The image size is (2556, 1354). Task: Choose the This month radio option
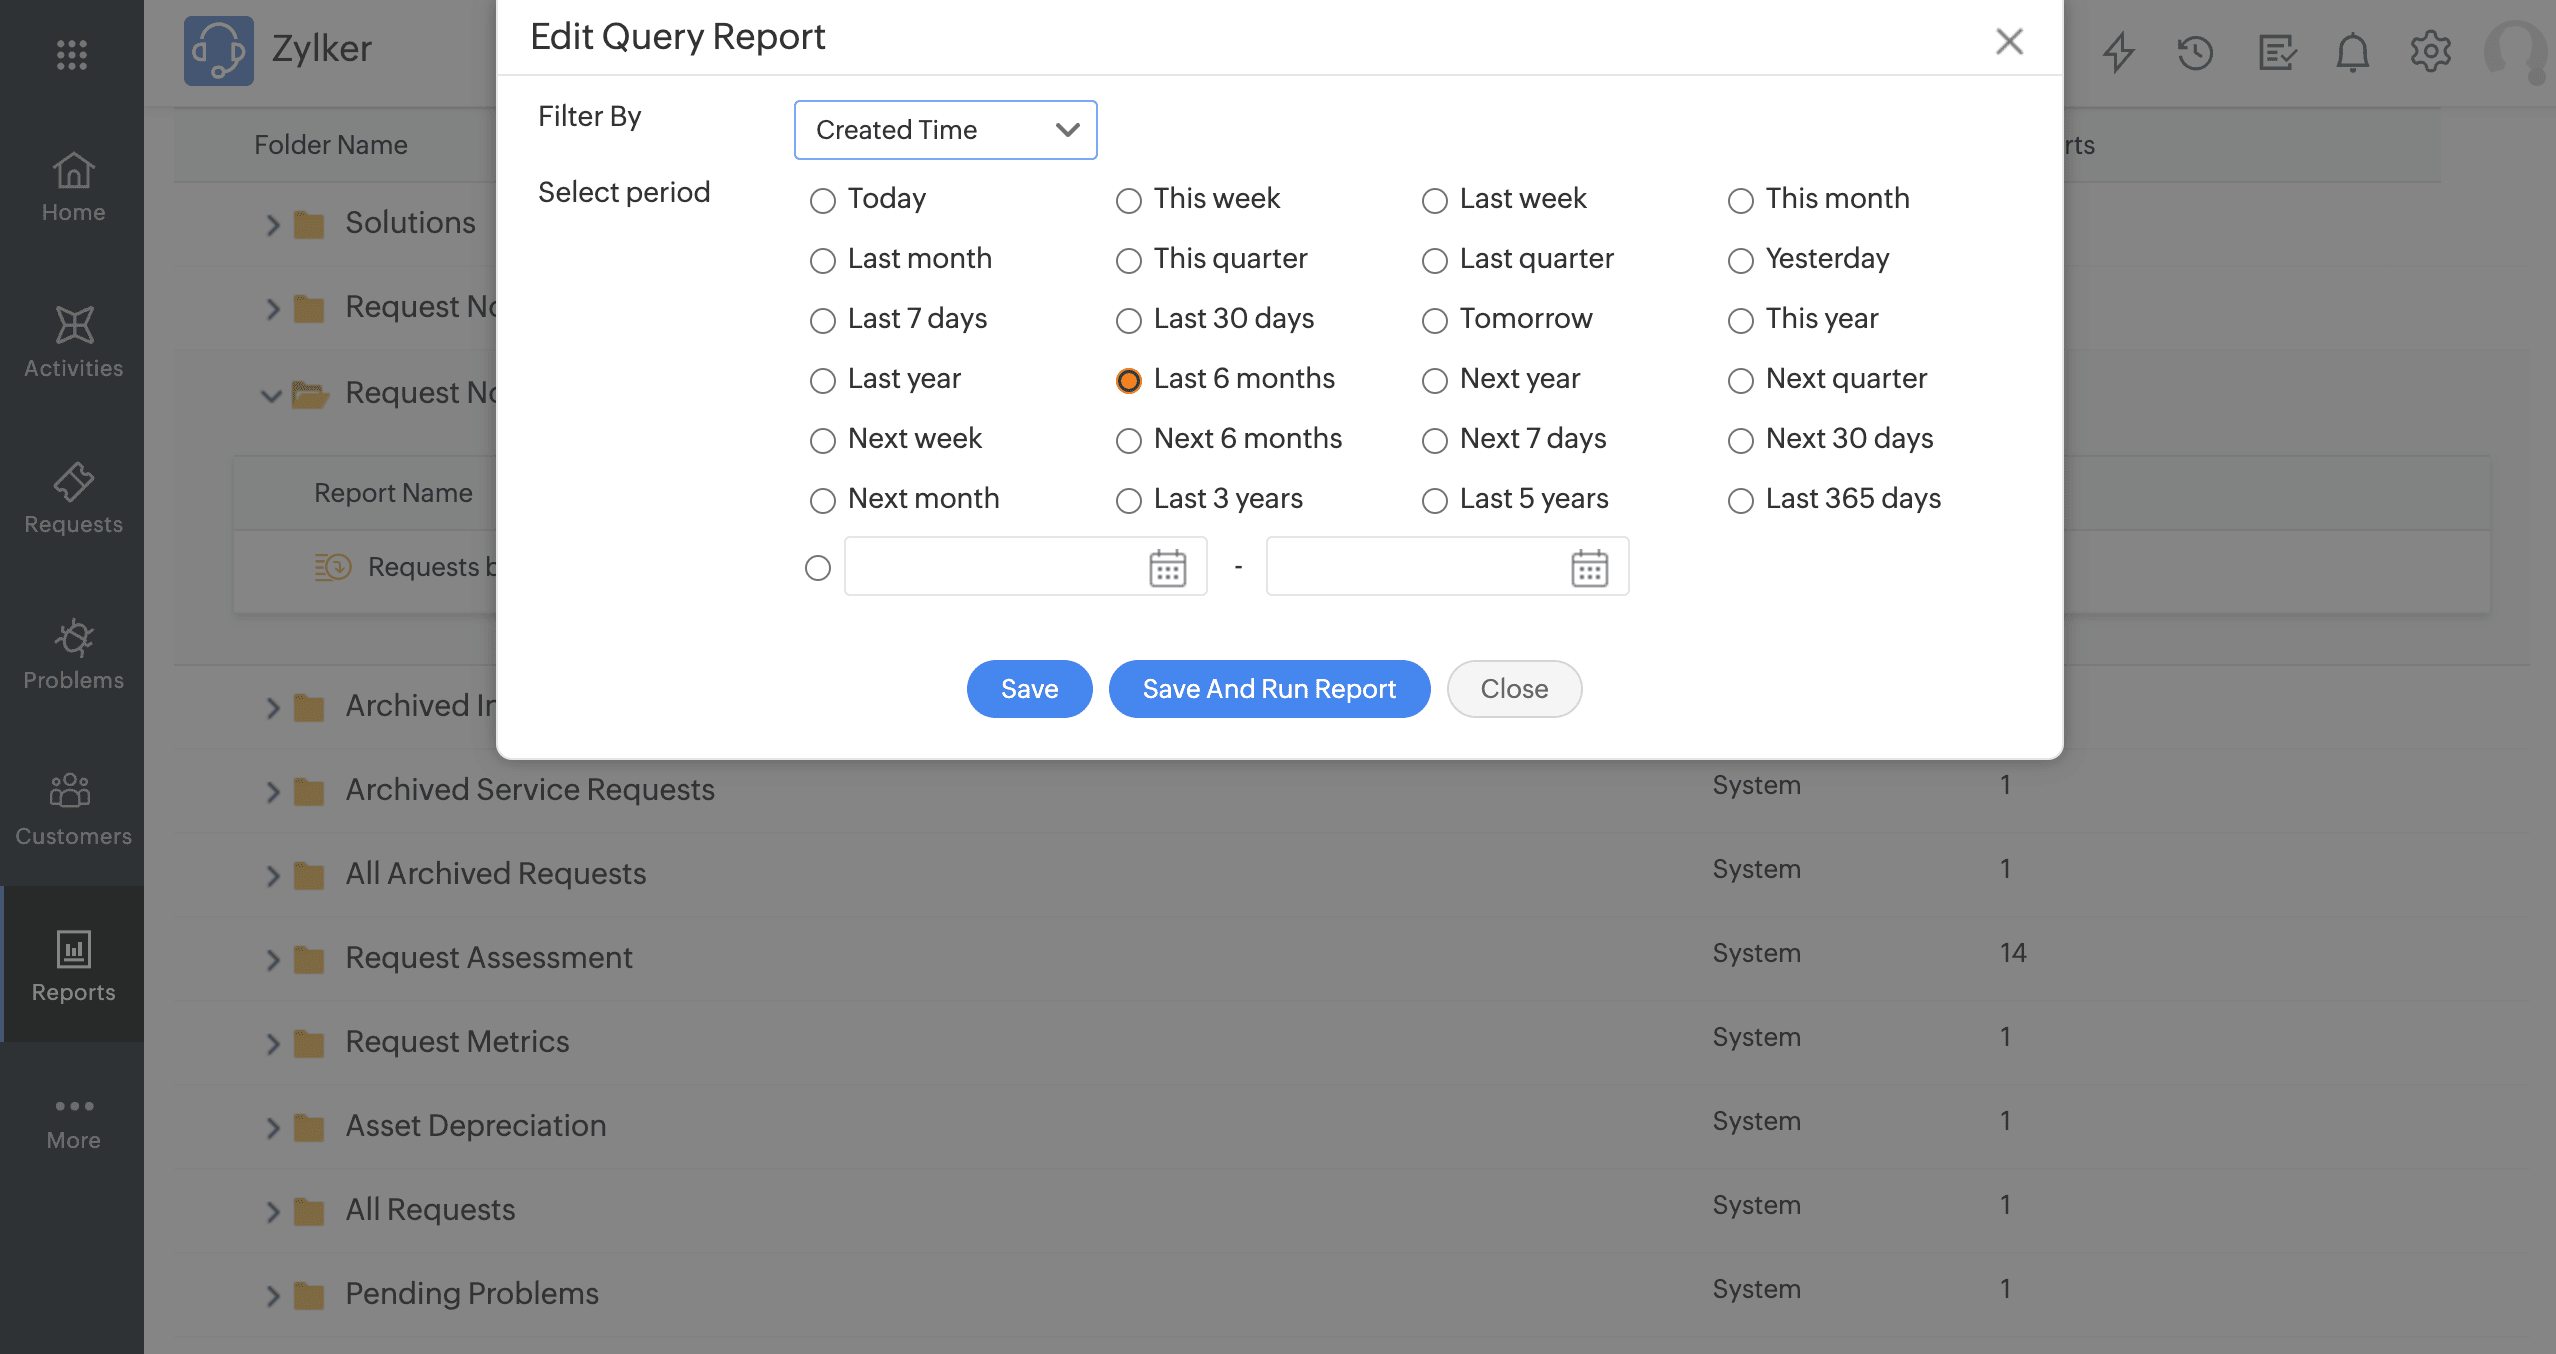[1741, 200]
